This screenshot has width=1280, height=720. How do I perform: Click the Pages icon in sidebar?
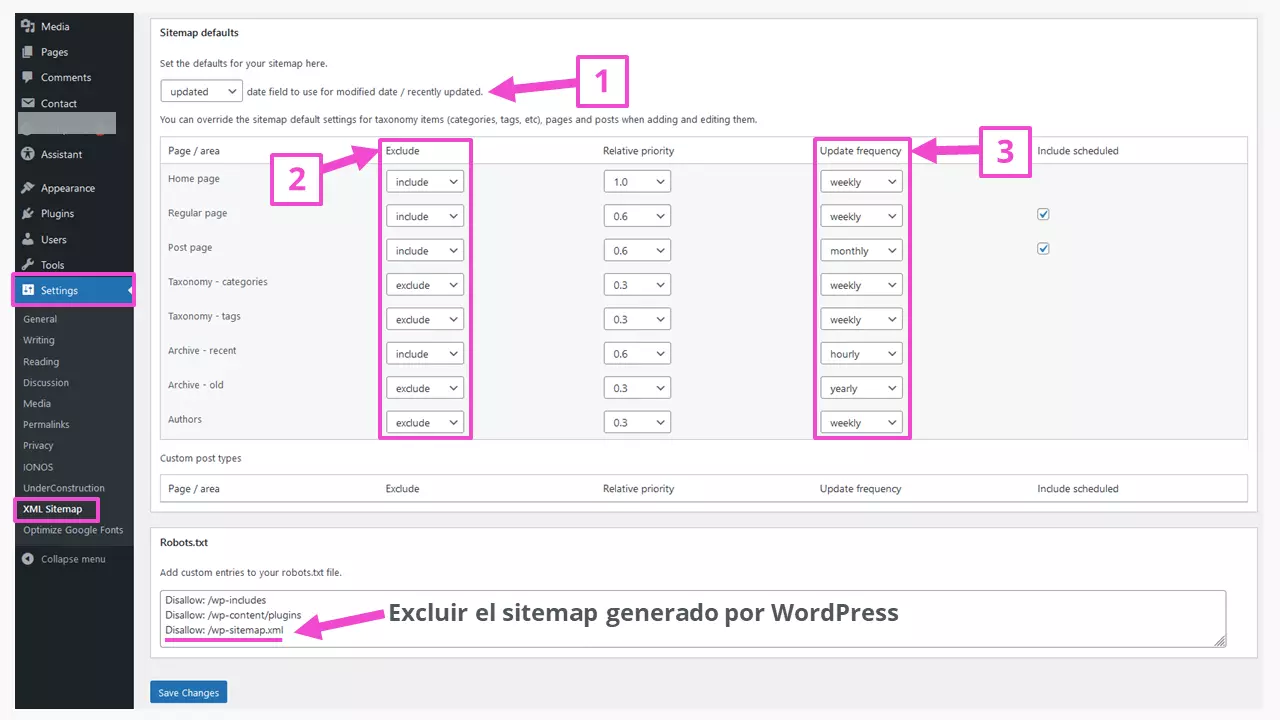point(28,52)
